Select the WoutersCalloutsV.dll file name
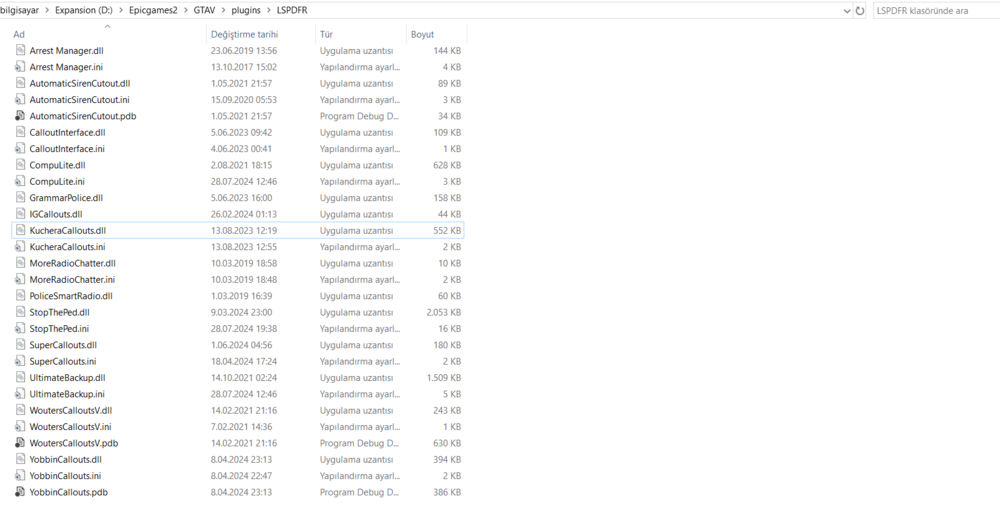The image size is (1000, 516). point(71,410)
